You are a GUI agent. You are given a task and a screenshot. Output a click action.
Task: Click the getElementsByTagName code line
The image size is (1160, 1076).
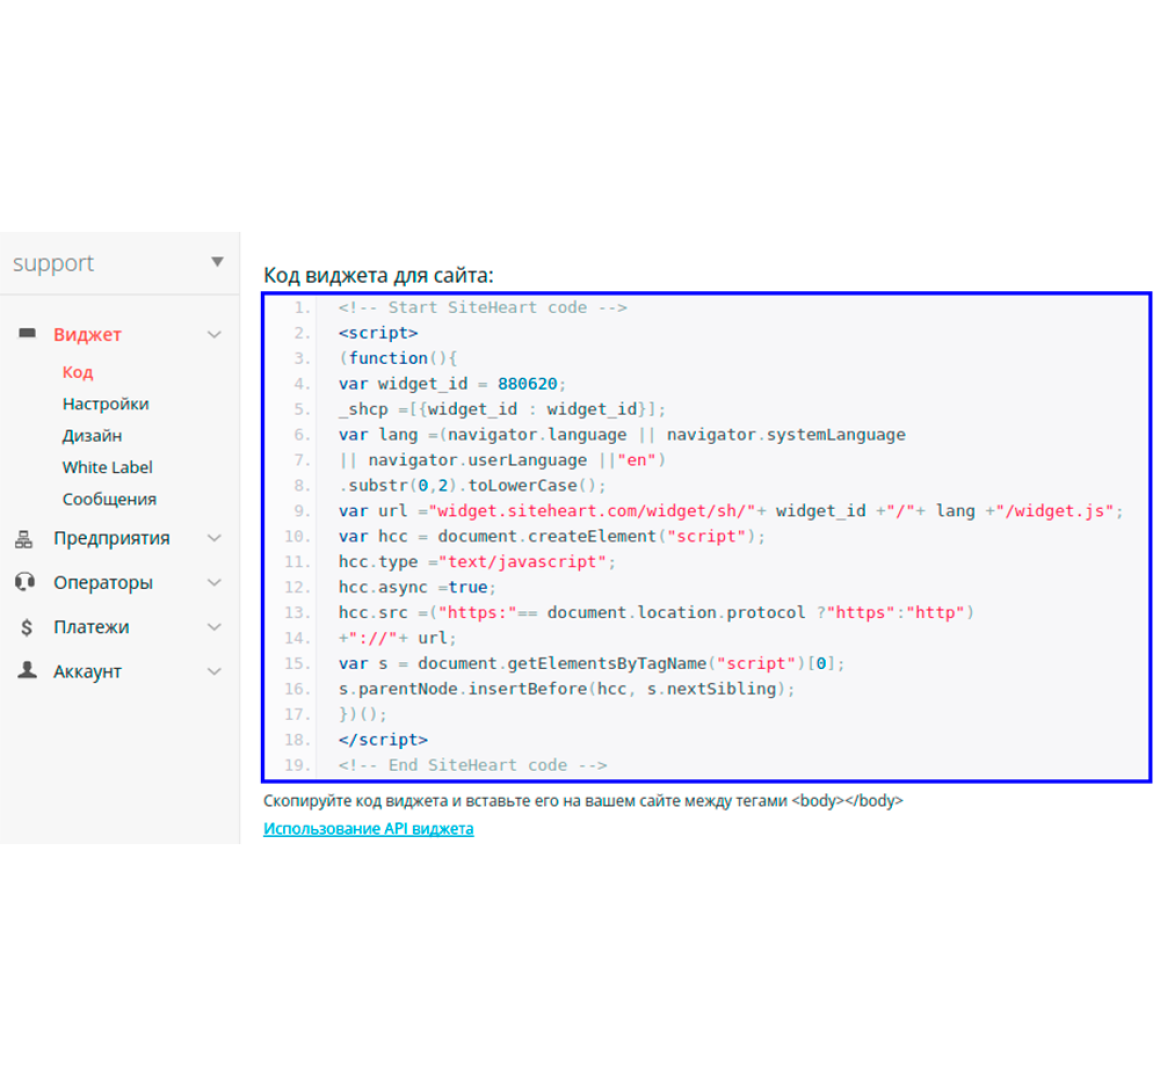[592, 663]
